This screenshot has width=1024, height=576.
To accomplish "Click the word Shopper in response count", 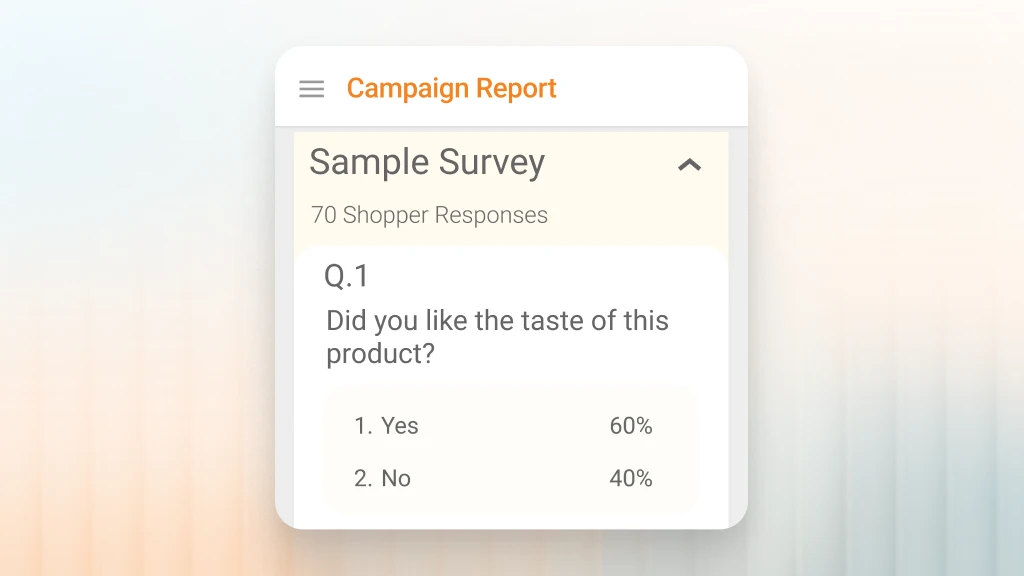I will coord(385,215).
